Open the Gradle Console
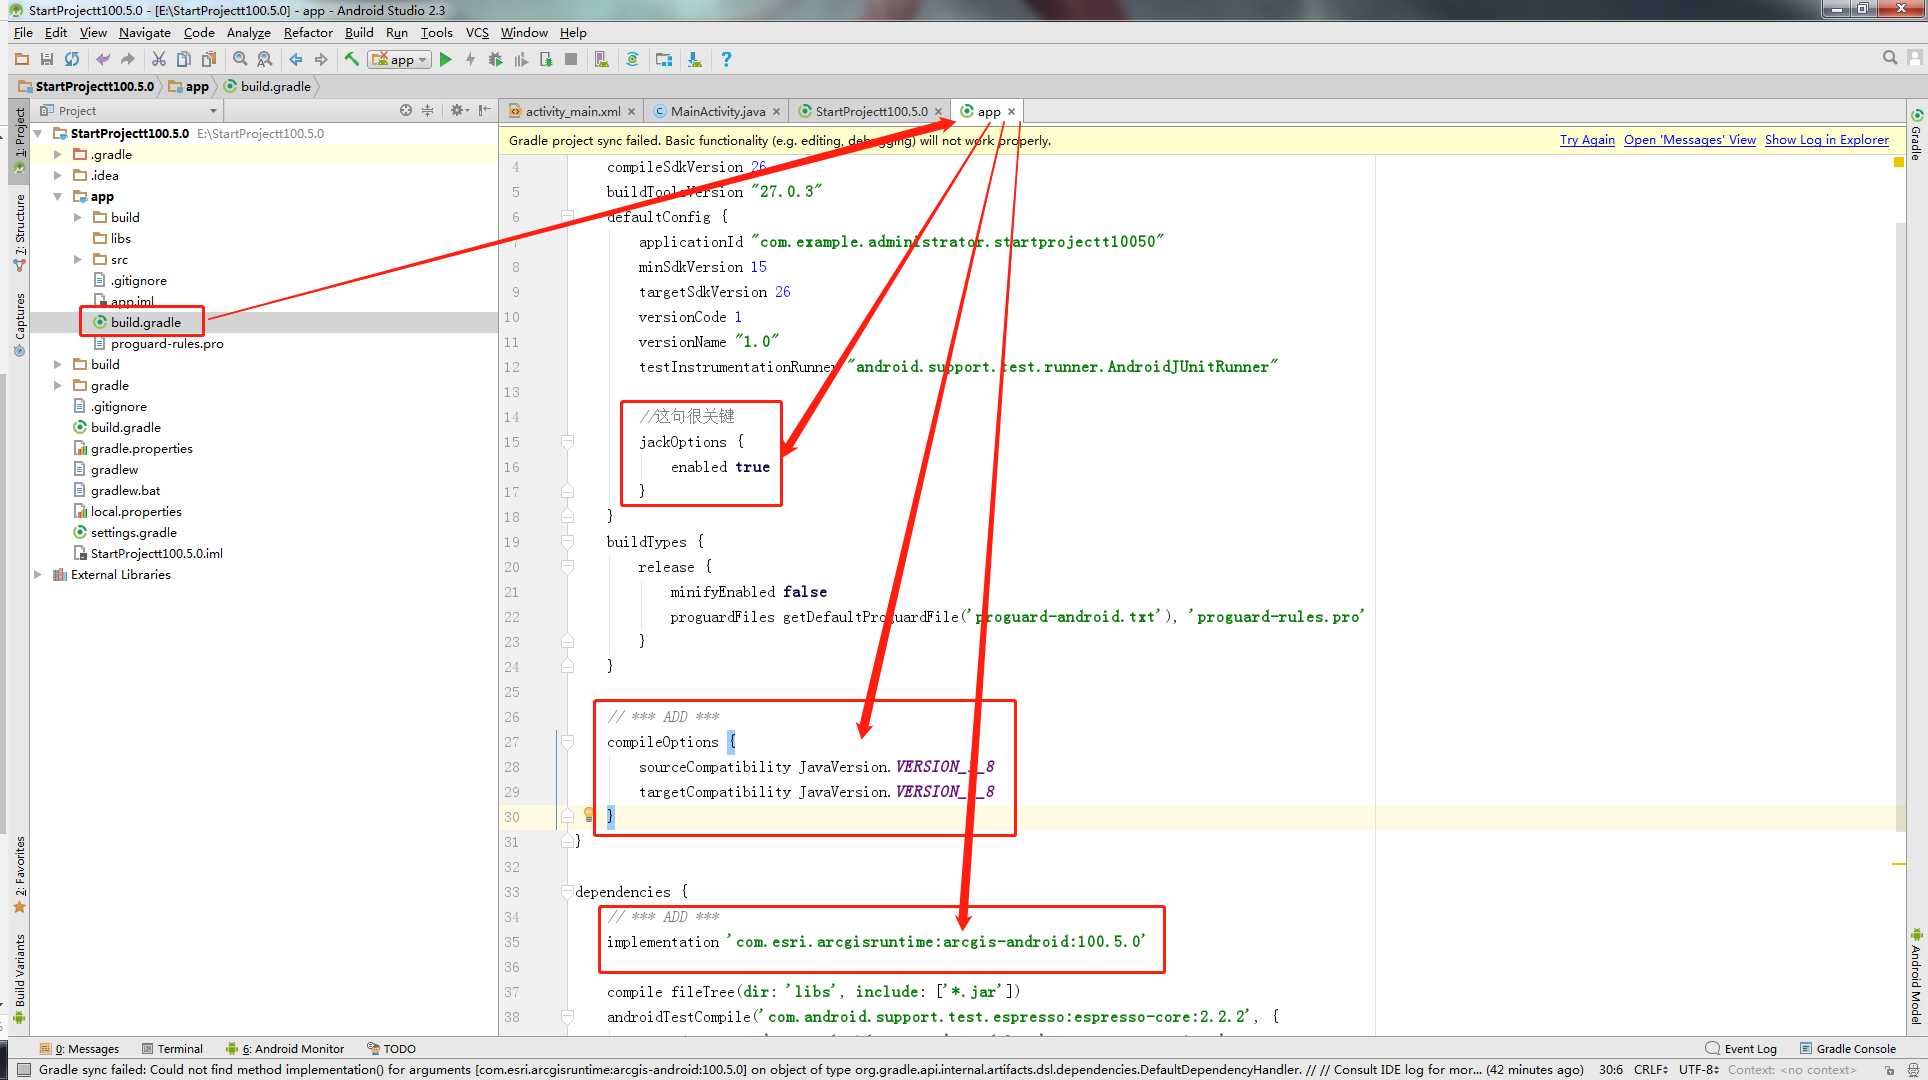The width and height of the screenshot is (1928, 1080). pos(1848,1048)
